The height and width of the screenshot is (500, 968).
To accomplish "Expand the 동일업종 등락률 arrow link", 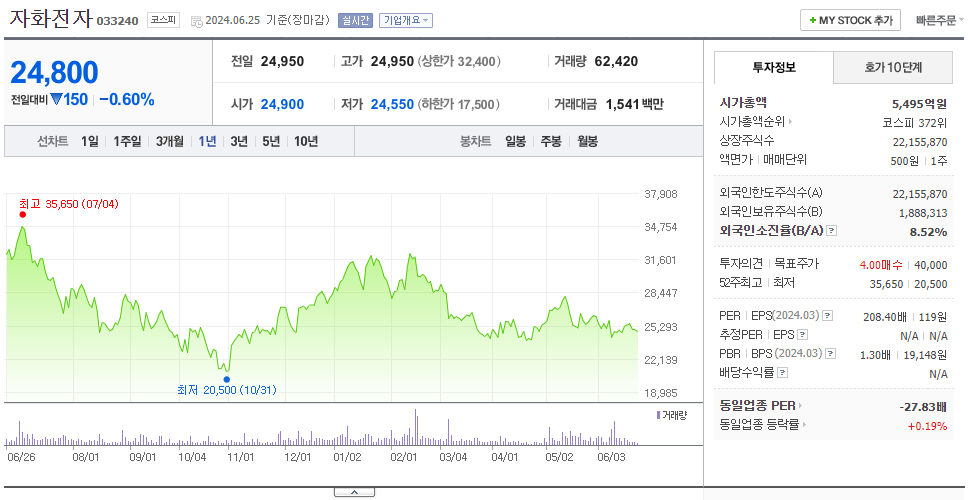I will 763,425.
